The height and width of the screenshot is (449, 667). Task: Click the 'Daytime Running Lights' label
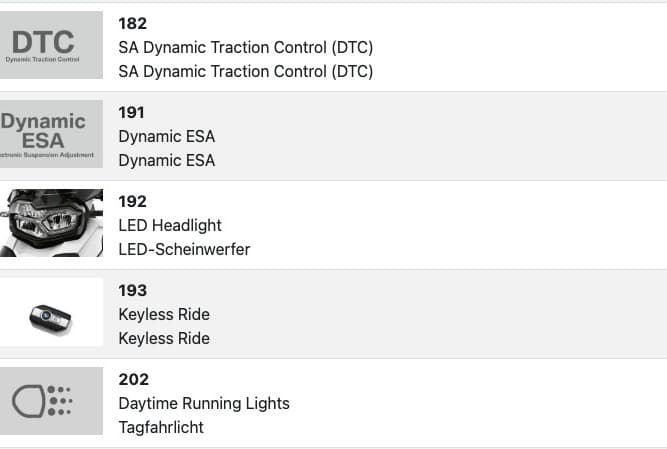pyautogui.click(x=204, y=403)
